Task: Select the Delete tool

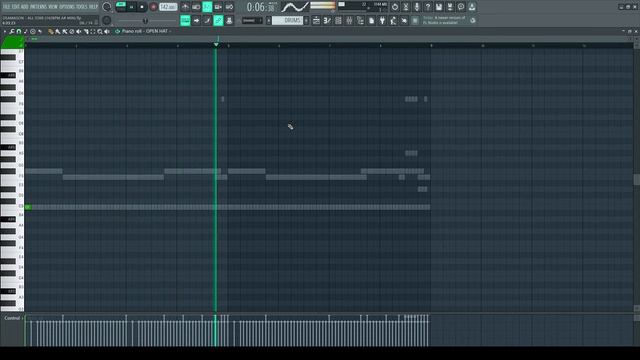Action: pyautogui.click(x=71, y=31)
